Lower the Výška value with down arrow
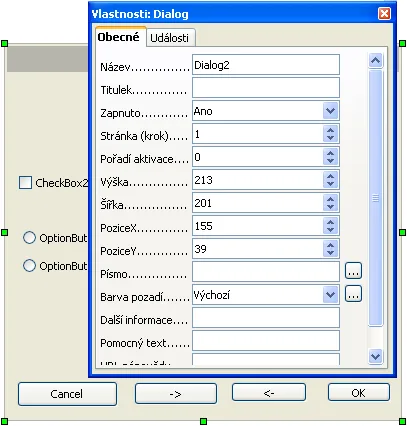 (330, 184)
